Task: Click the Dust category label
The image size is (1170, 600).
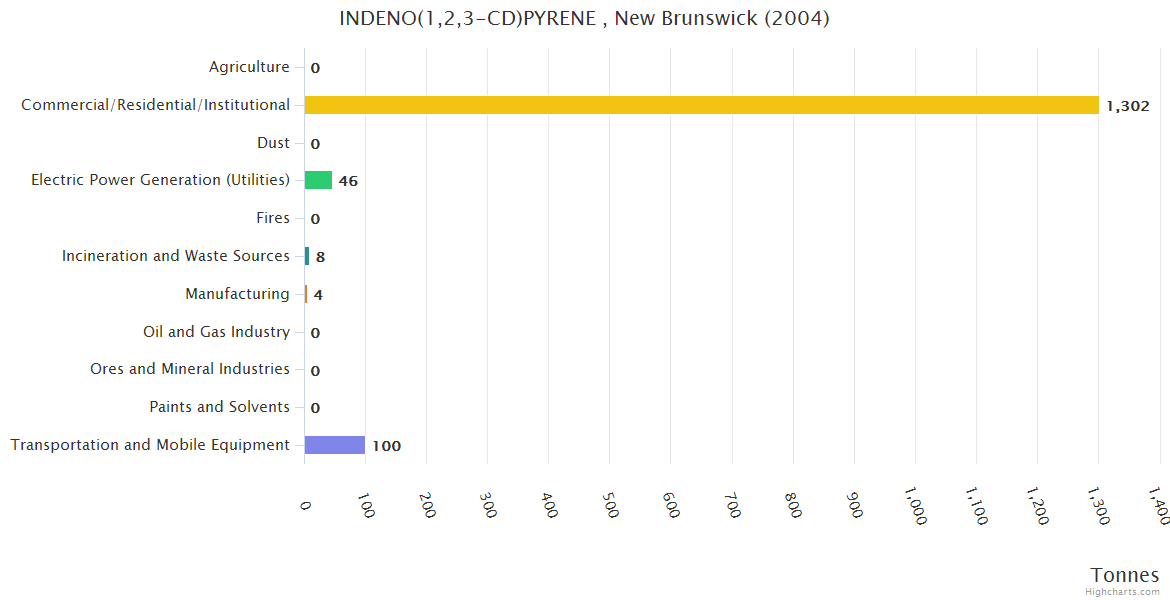Action: point(273,143)
